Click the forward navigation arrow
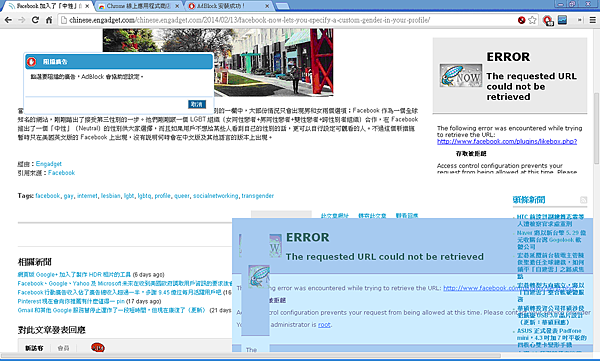 21,20
